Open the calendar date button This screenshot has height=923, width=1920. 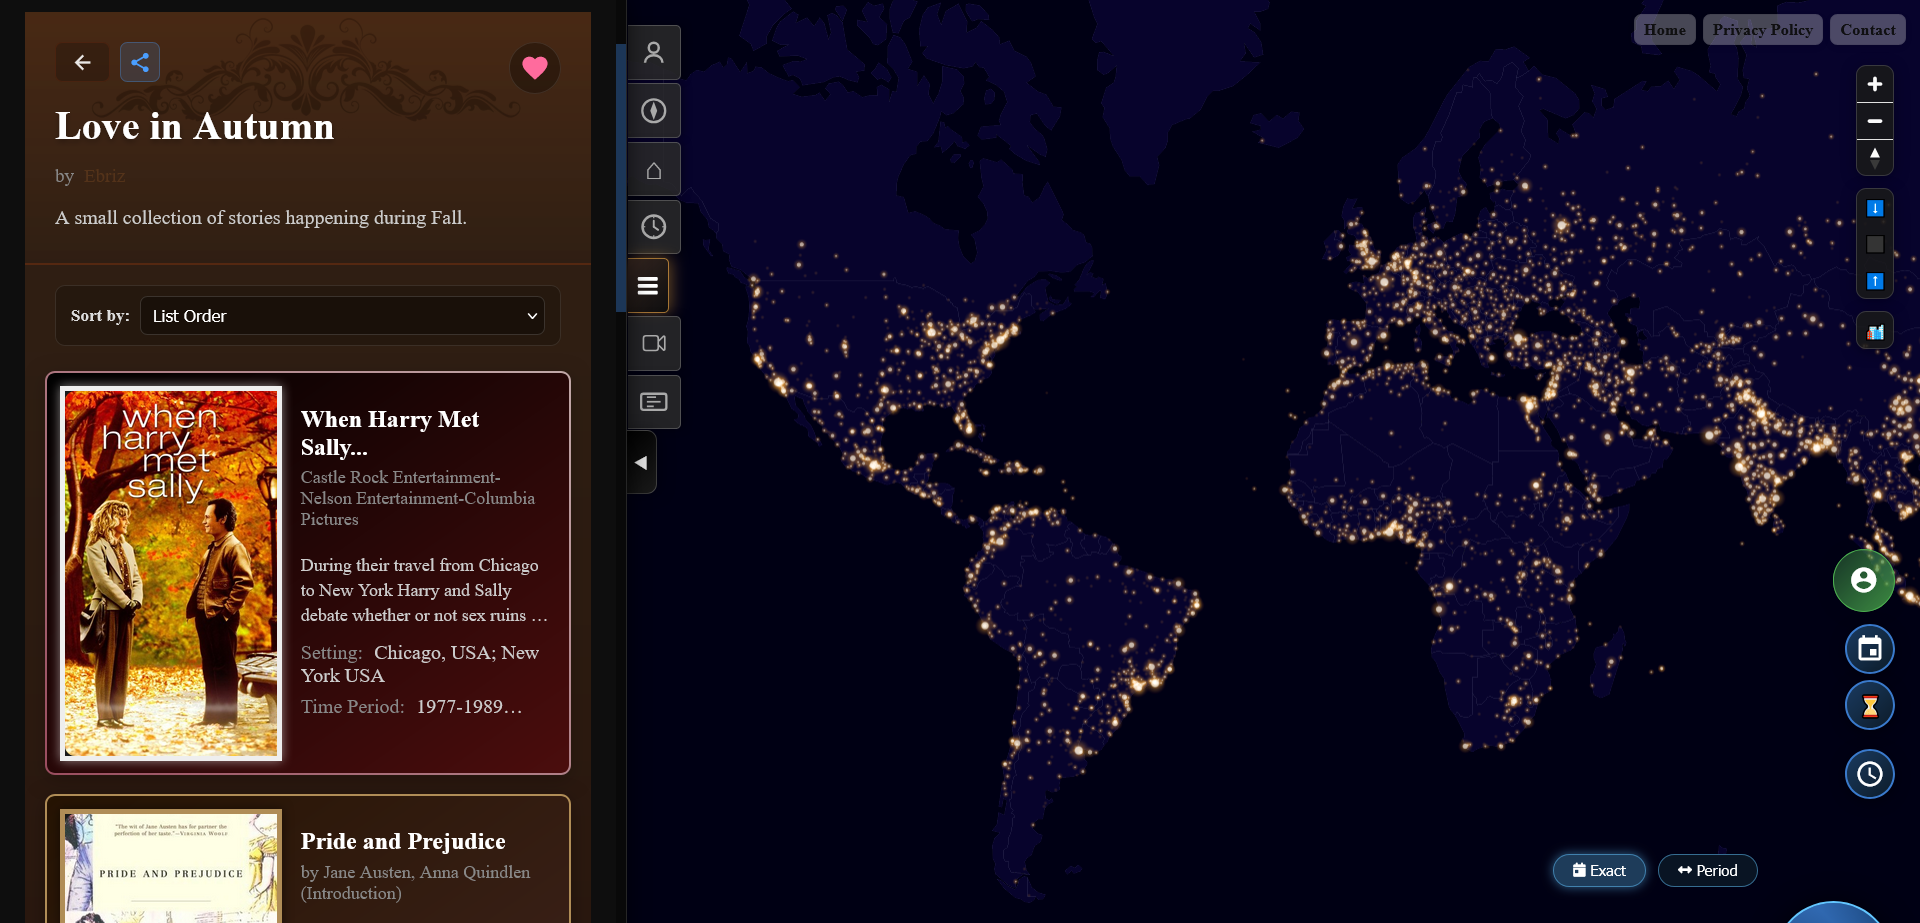(x=1870, y=649)
